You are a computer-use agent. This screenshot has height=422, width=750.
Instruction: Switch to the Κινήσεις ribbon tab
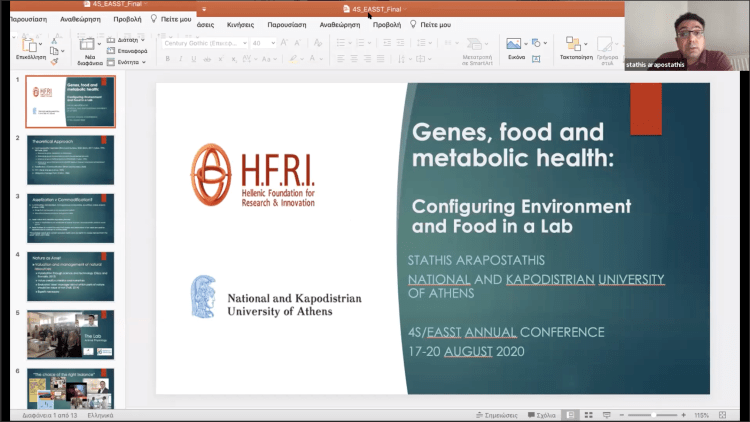(x=241, y=23)
